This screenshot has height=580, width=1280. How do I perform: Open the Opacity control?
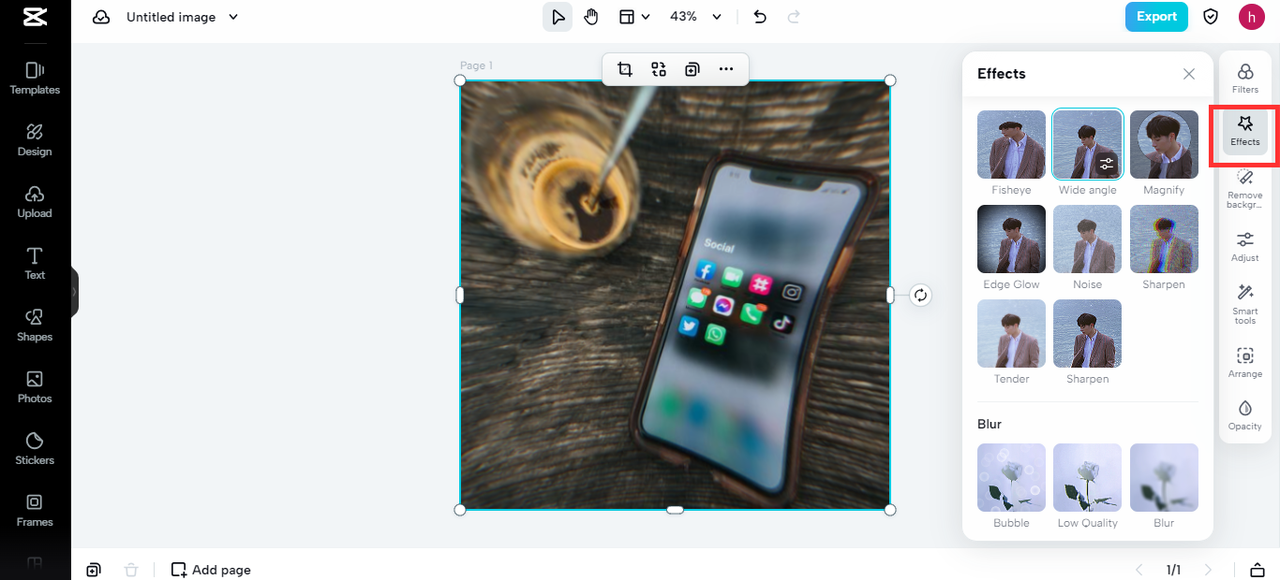tap(1245, 415)
